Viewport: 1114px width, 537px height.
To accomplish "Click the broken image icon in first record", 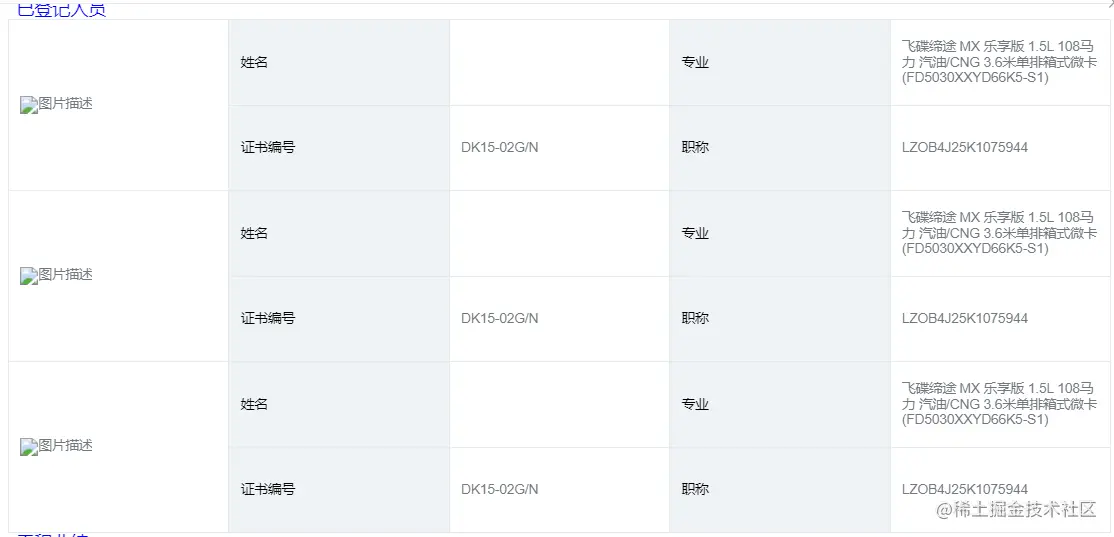I will (27, 104).
